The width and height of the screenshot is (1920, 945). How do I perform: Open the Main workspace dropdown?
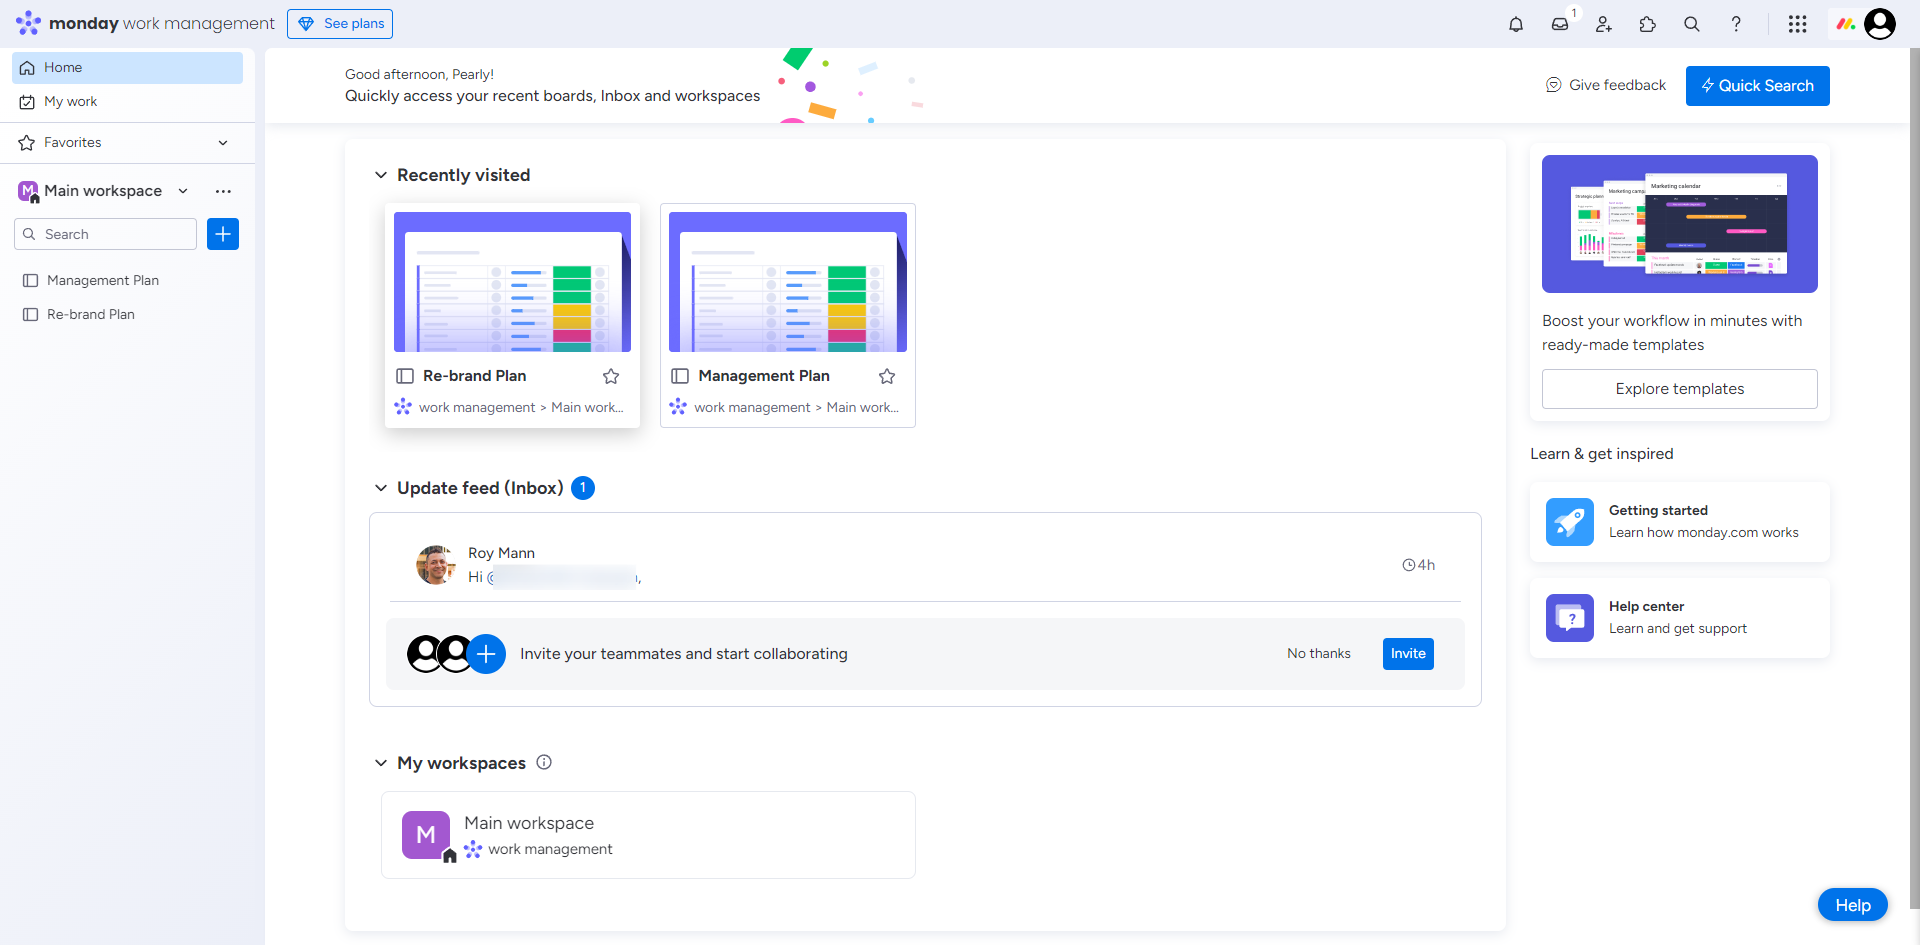point(183,191)
